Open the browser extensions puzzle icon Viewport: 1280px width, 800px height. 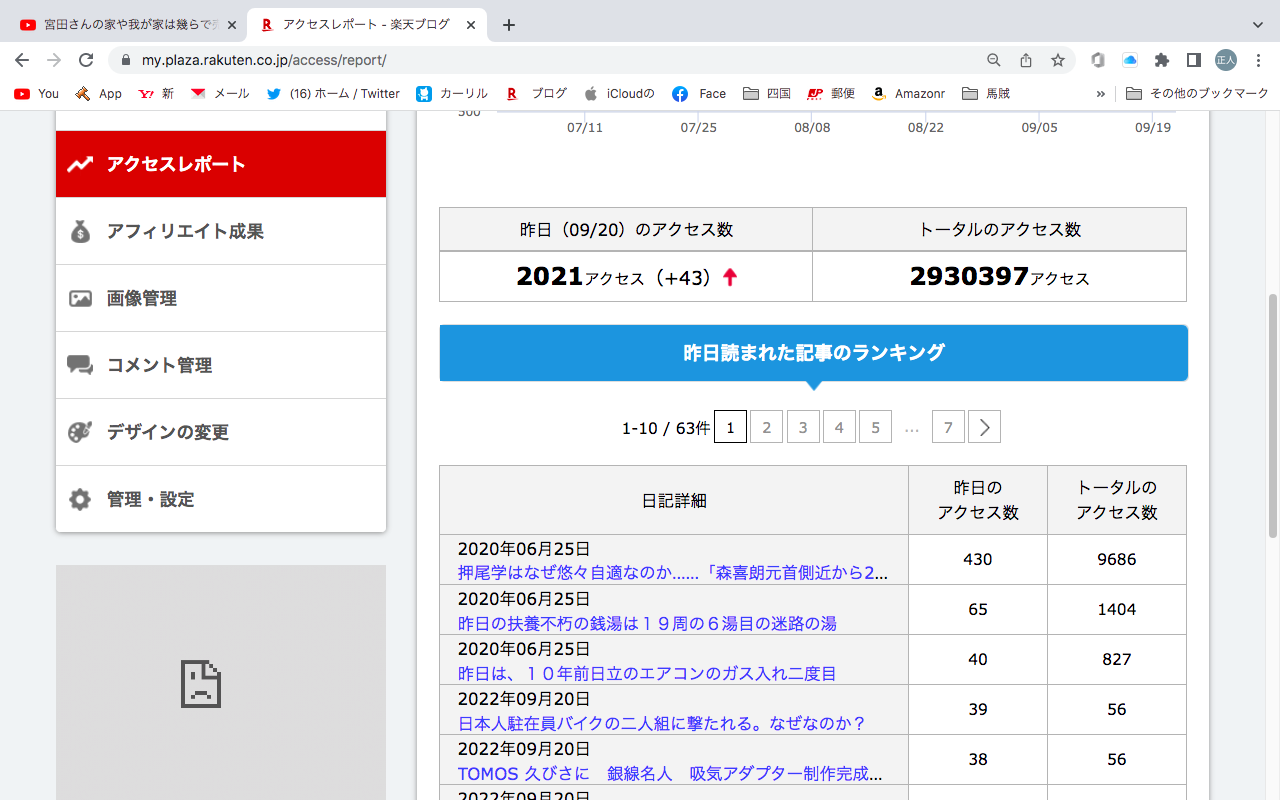click(1161, 60)
